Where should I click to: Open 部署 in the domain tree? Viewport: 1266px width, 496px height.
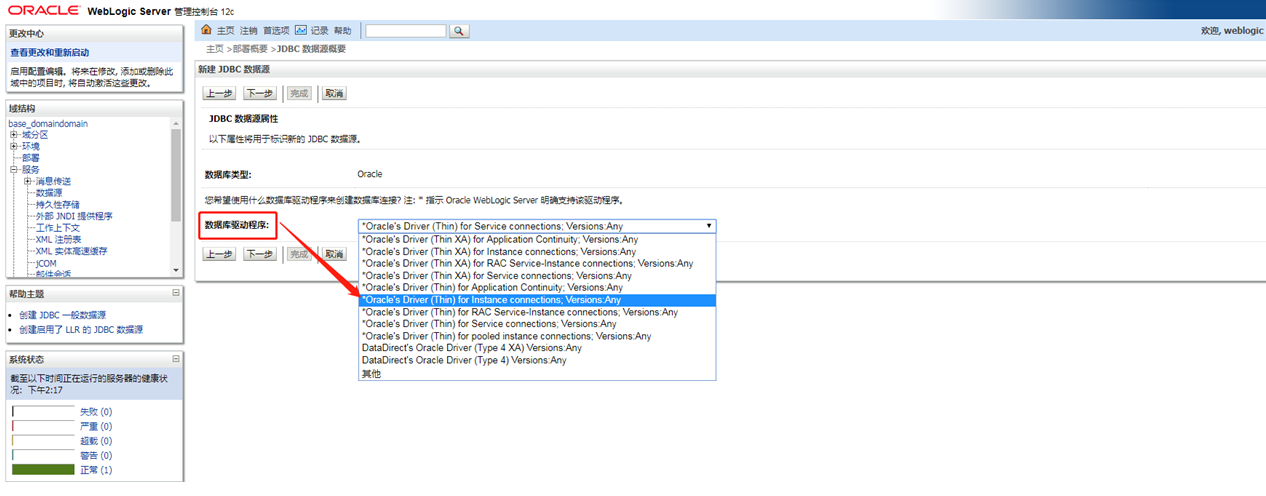[31, 158]
